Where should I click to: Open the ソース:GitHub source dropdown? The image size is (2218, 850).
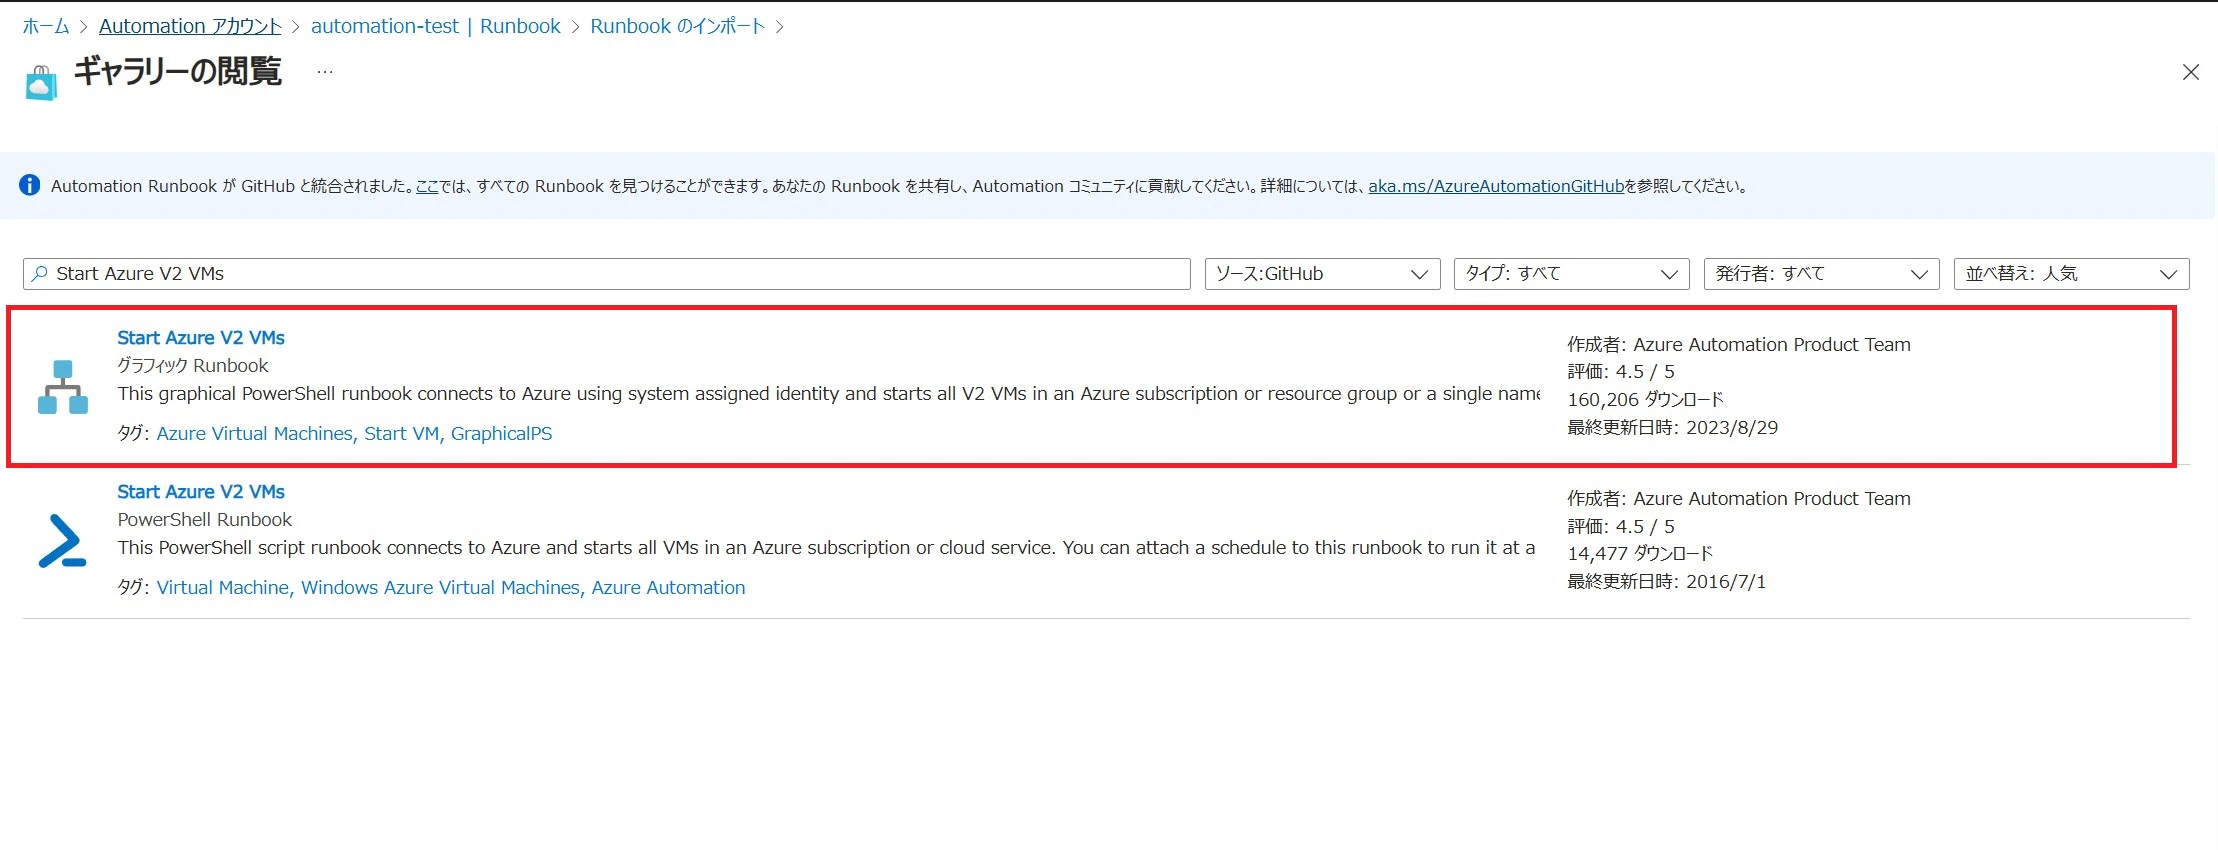[x=1322, y=274]
